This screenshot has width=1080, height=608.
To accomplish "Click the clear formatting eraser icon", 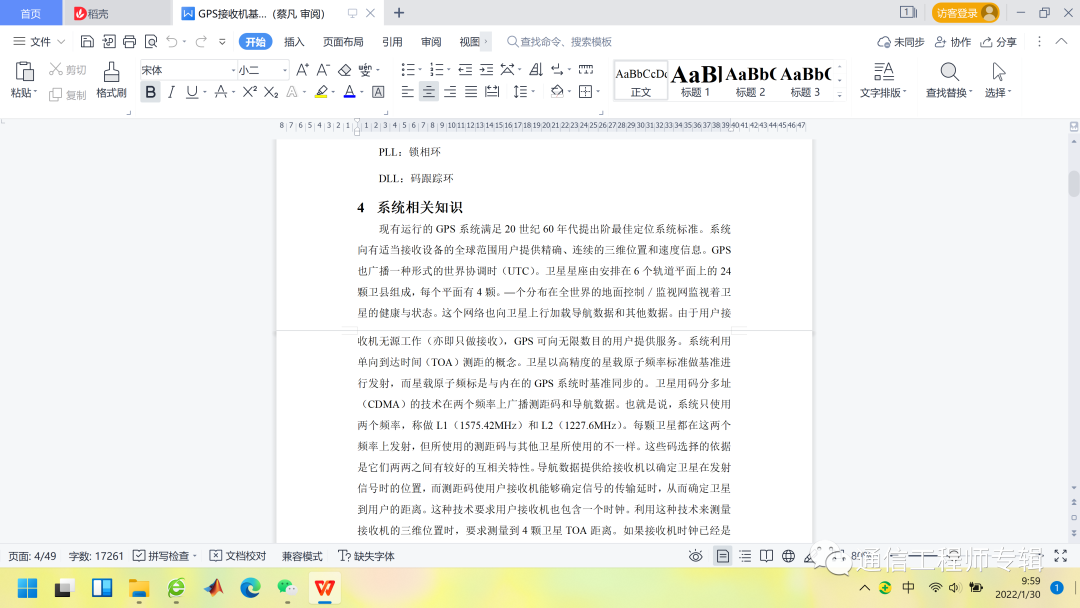I will click(x=344, y=70).
